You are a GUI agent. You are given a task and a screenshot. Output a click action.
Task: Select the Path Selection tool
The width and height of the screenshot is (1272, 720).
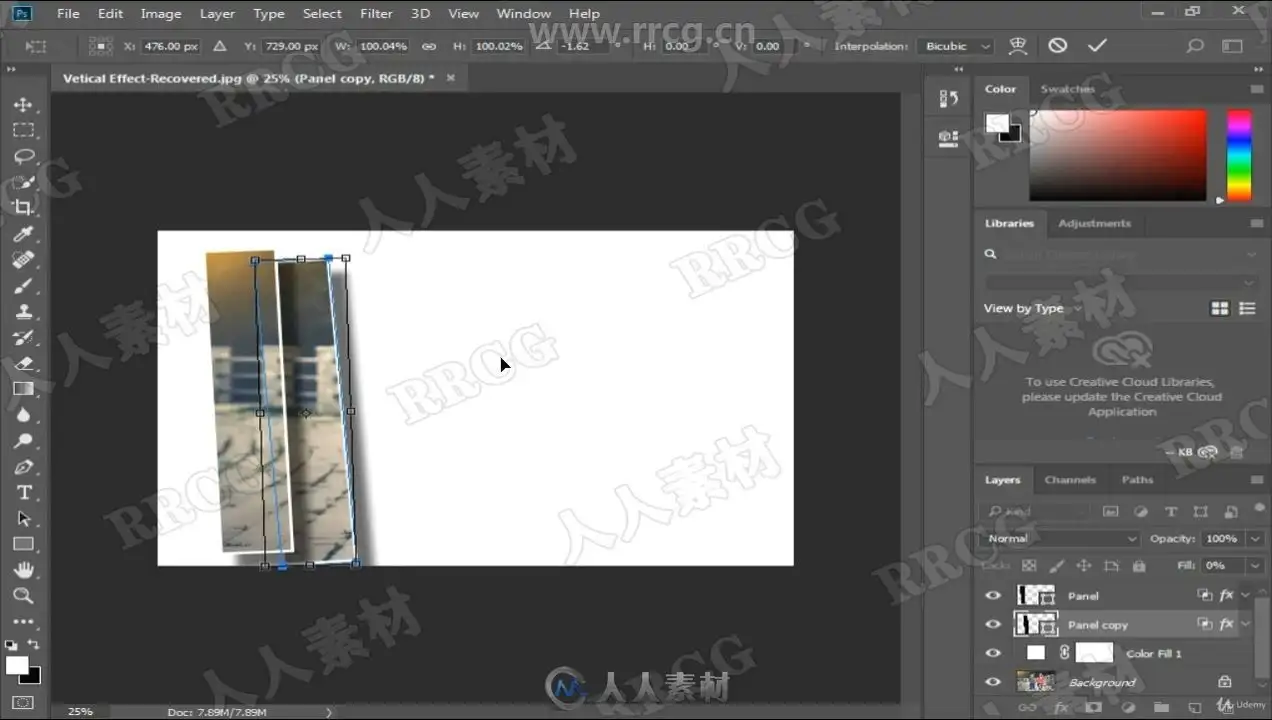point(23,519)
